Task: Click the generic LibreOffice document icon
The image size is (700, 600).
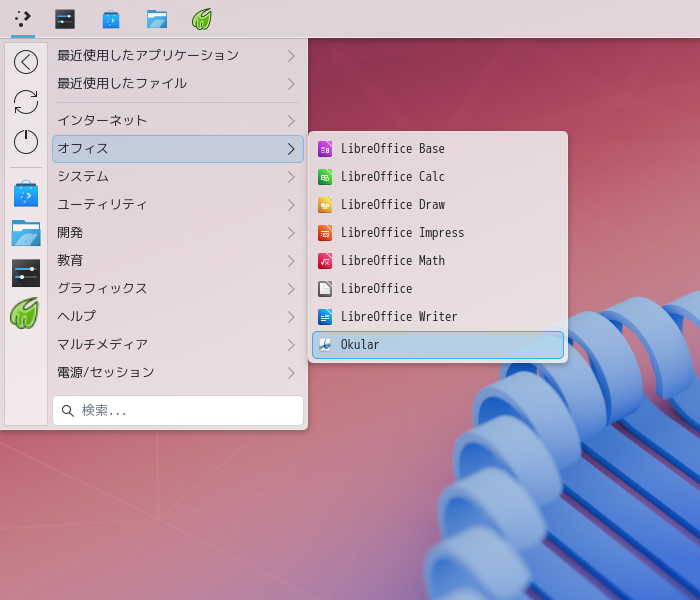Action: click(x=325, y=289)
